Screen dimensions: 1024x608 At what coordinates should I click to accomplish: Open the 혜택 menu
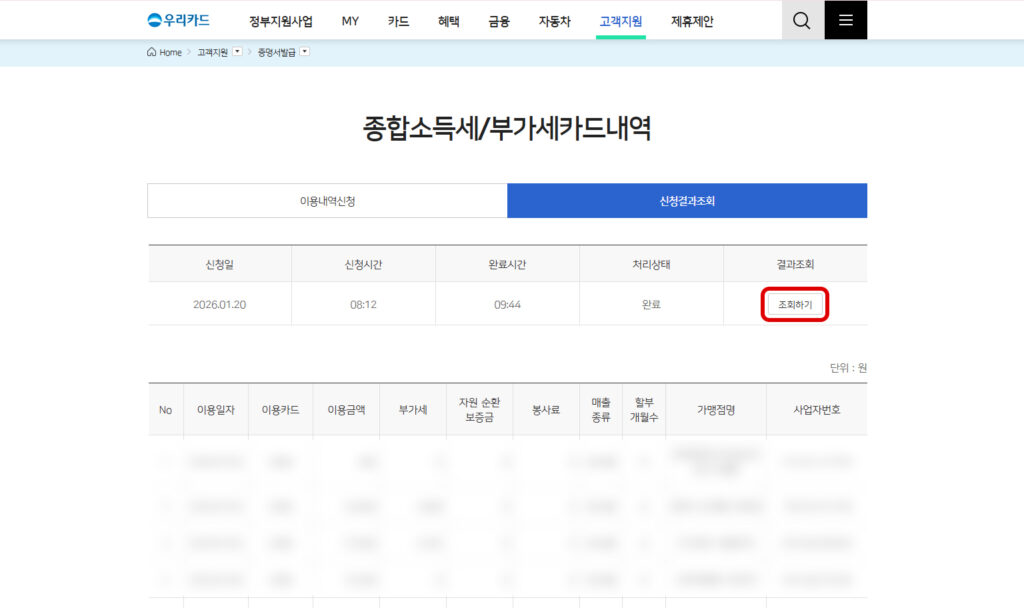coord(448,19)
